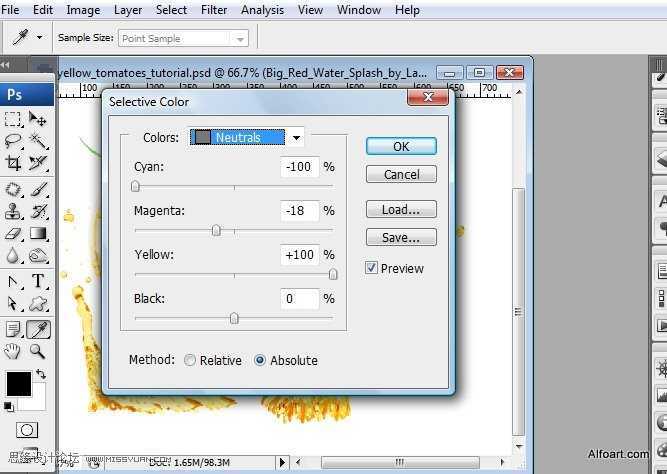This screenshot has height=474, width=667.
Task: Open the Window menu
Action: click(359, 9)
